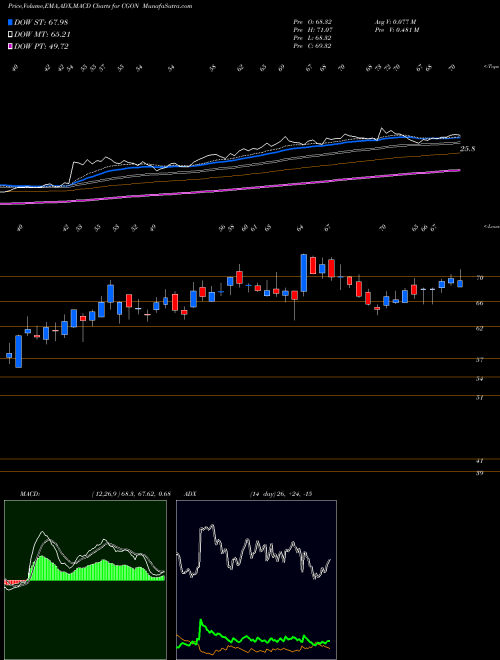Click the 39 price level label
Viewport: 500px width, 660px height.
coord(479,473)
